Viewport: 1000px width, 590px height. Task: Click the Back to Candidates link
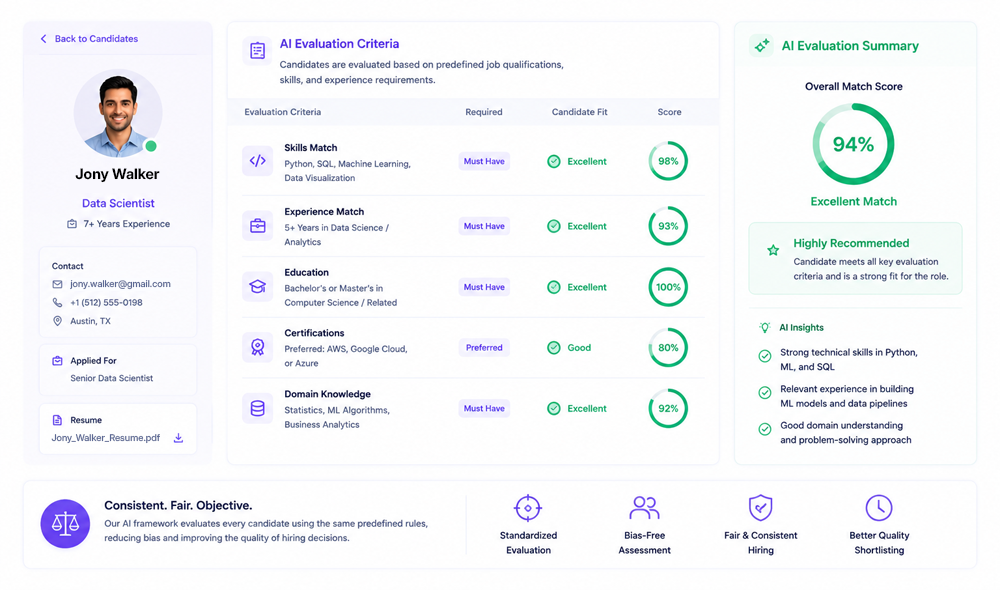click(x=89, y=39)
